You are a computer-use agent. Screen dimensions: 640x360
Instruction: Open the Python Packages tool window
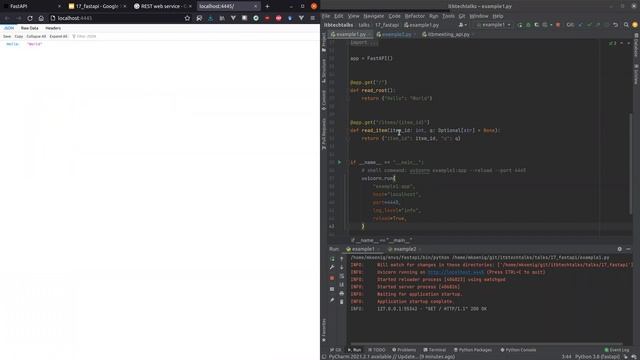tap(473, 350)
